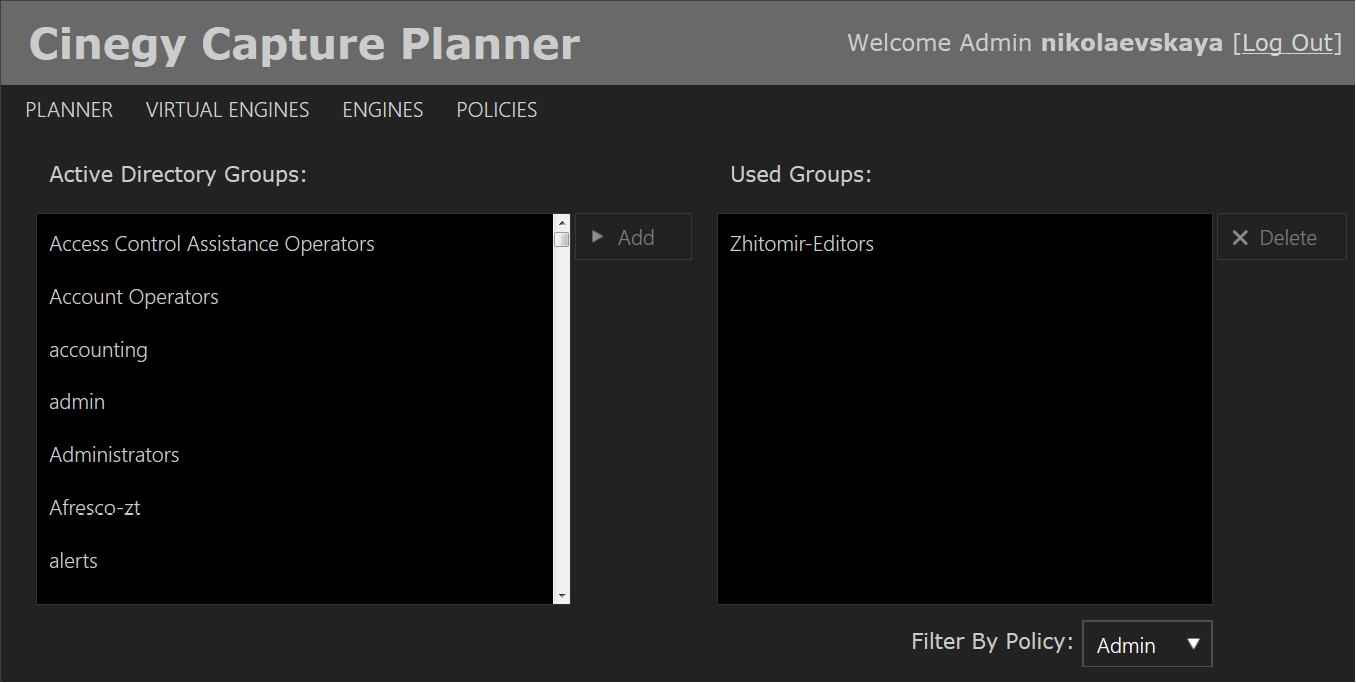
Task: Click the scrollbar down arrow in groups list
Action: coord(562,596)
